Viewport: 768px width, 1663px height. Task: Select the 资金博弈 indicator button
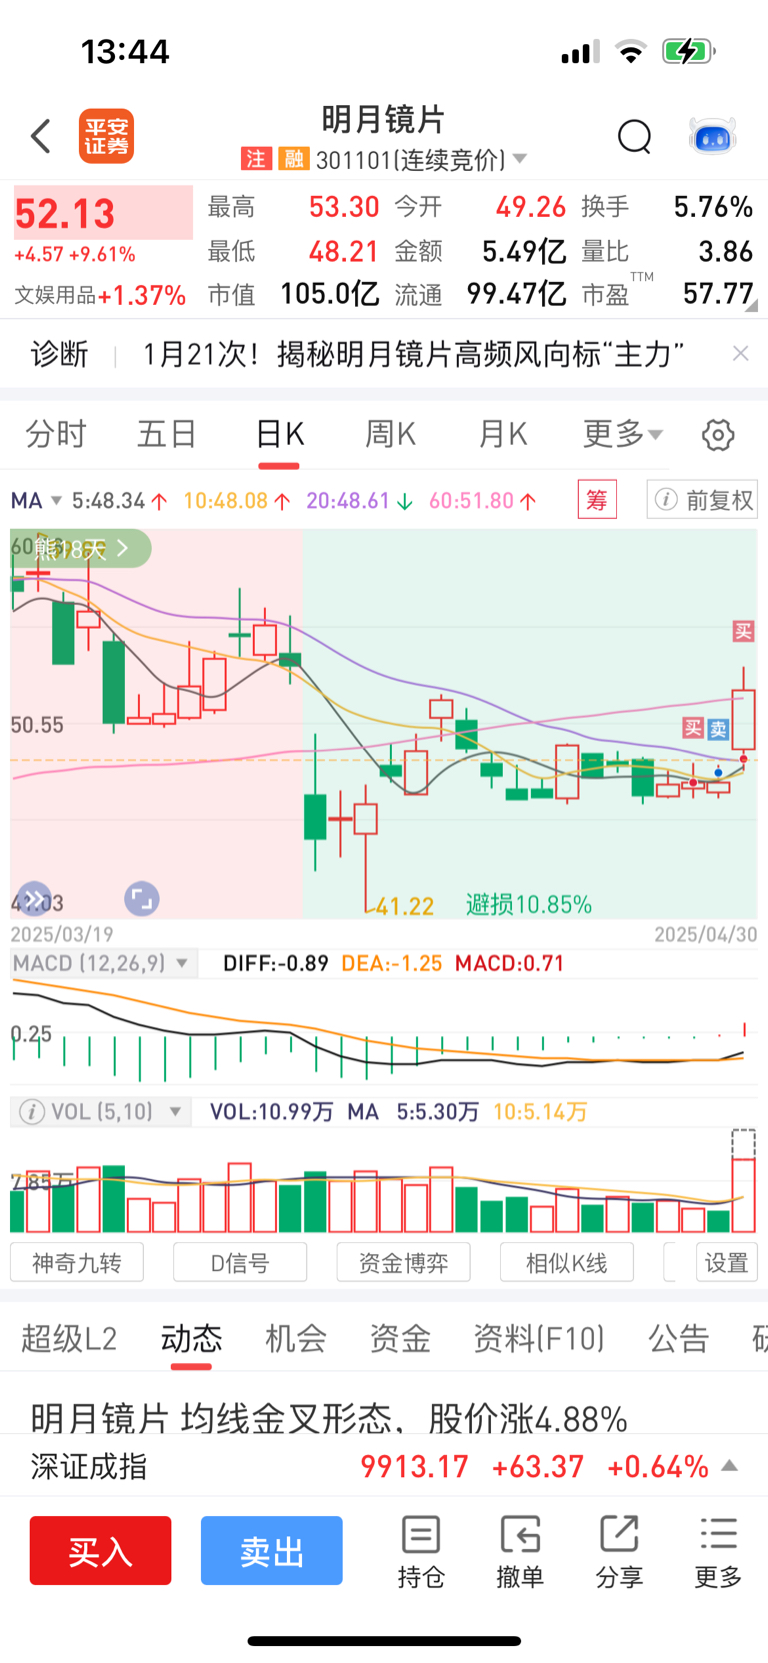click(x=404, y=1263)
